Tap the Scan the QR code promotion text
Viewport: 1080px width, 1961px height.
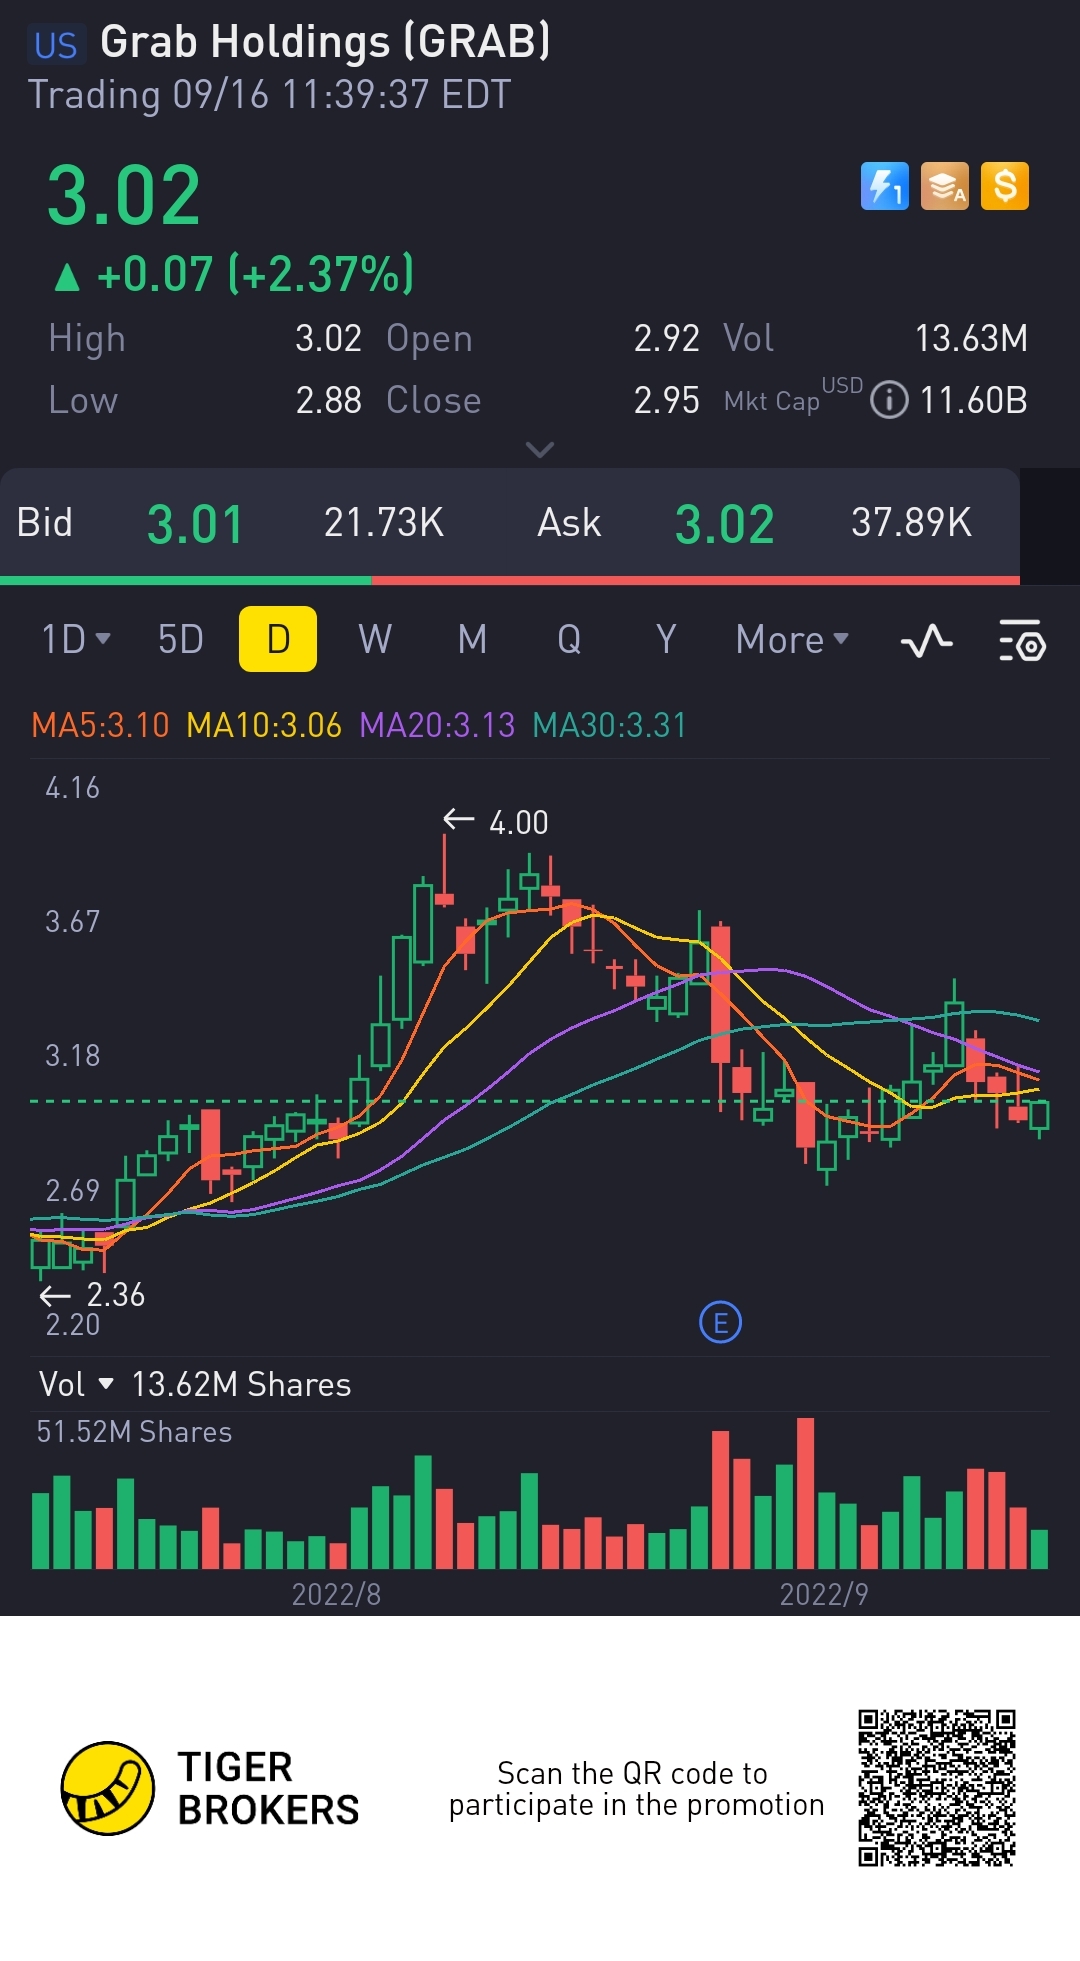(636, 1789)
